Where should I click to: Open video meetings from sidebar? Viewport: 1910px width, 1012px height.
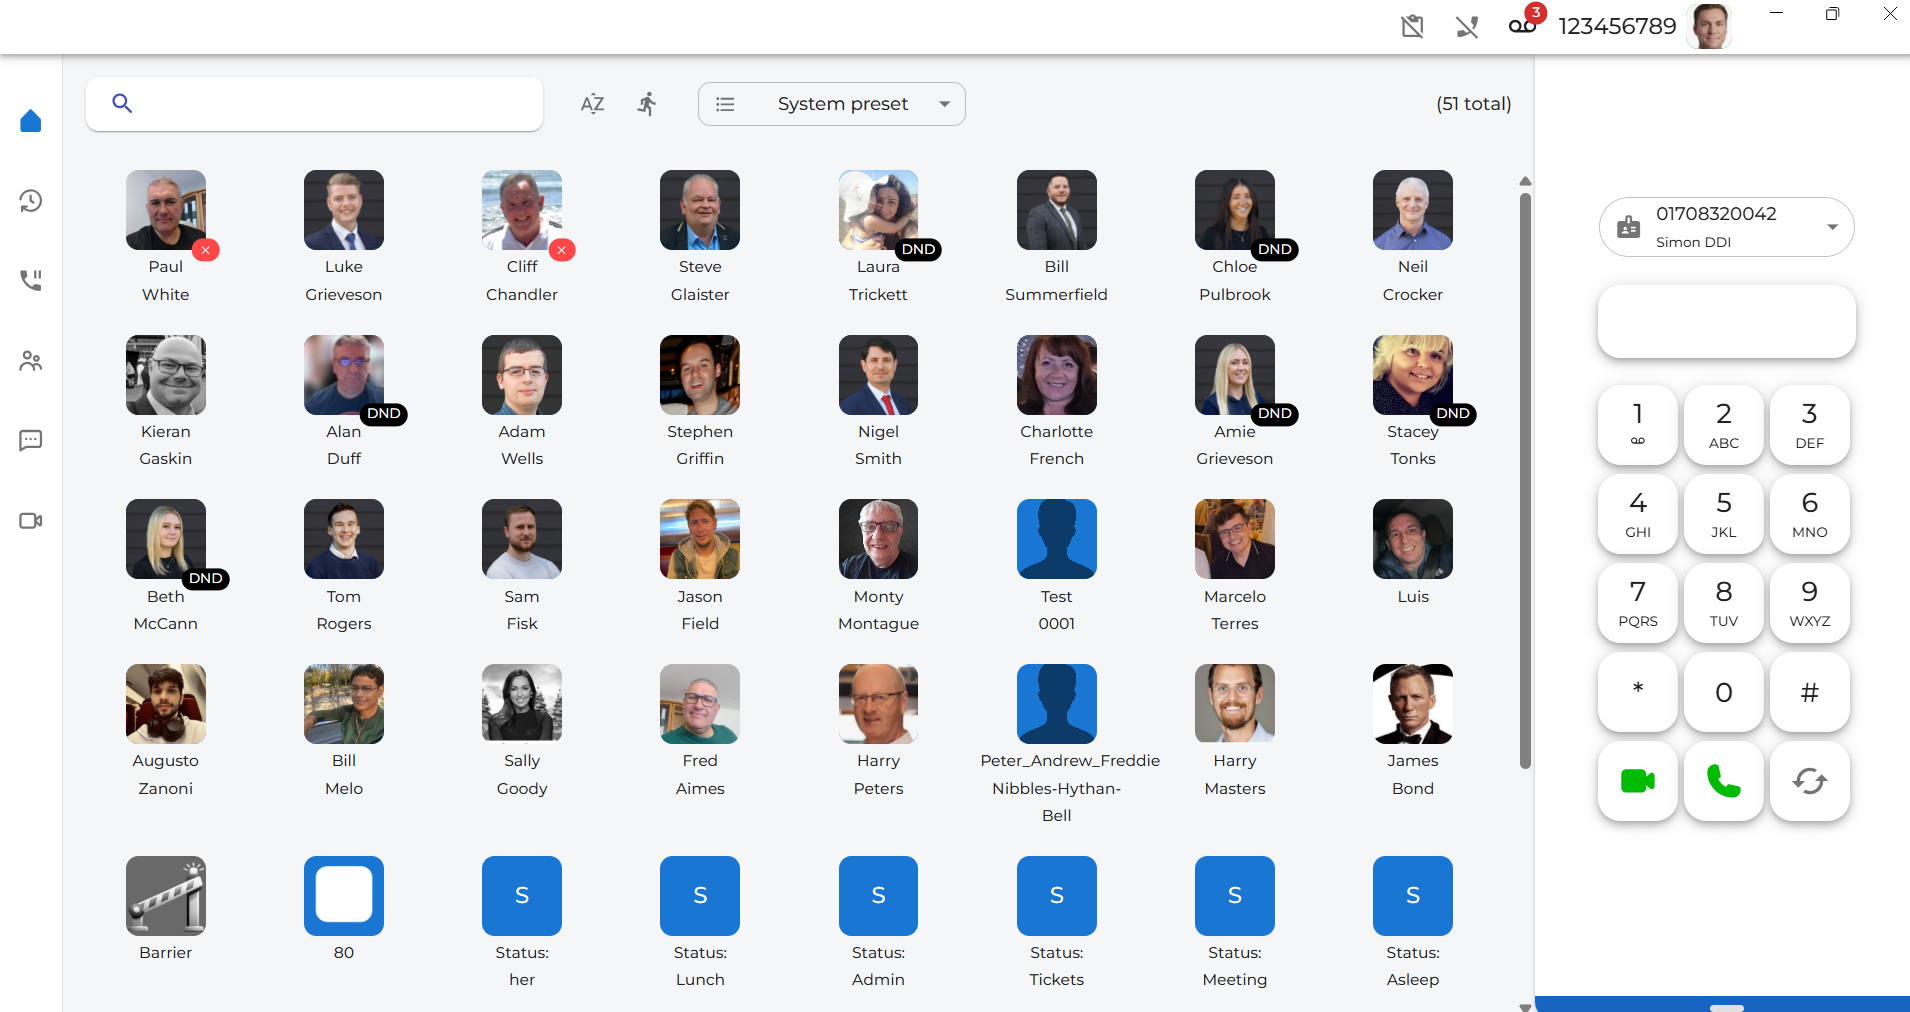31,521
